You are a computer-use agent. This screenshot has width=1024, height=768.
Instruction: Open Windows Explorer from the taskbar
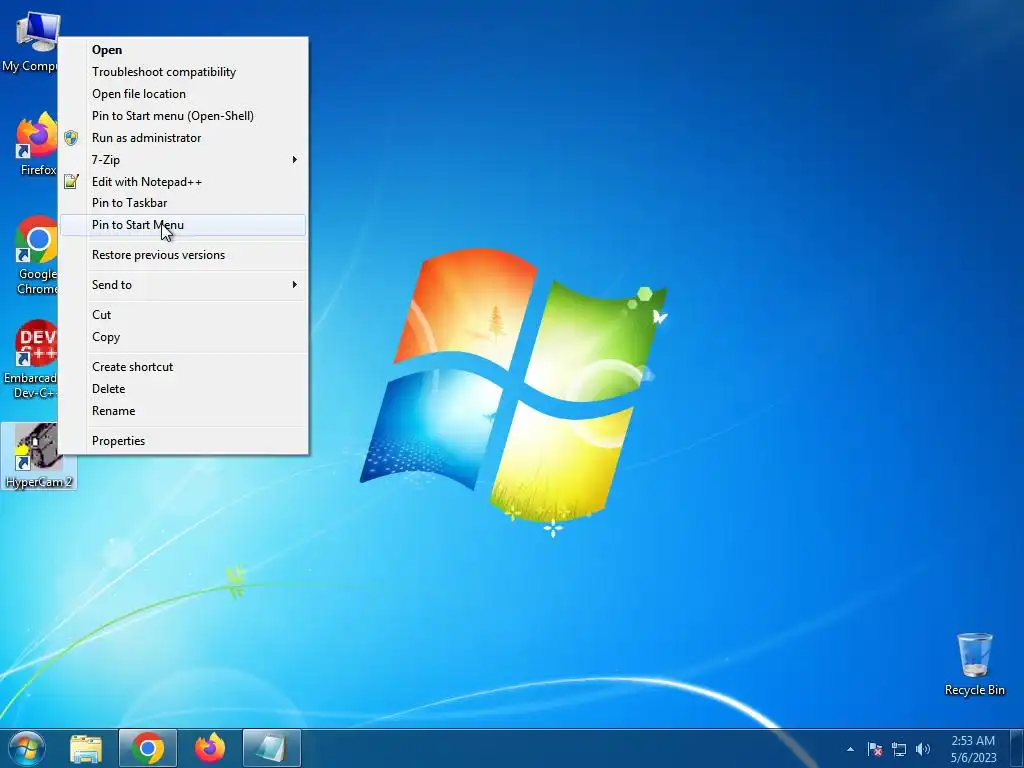[x=86, y=748]
